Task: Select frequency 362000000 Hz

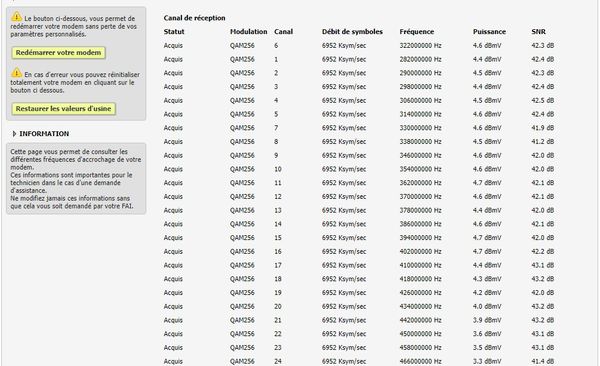Action: (x=421, y=183)
